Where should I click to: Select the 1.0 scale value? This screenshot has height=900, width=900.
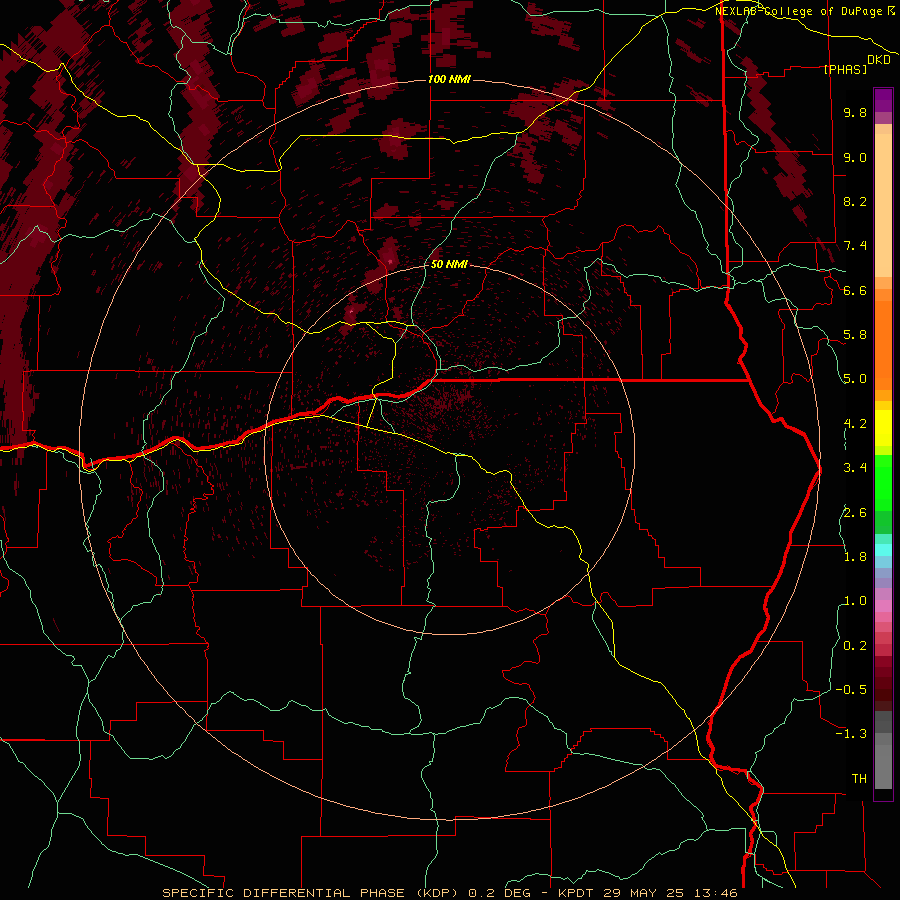click(x=855, y=601)
